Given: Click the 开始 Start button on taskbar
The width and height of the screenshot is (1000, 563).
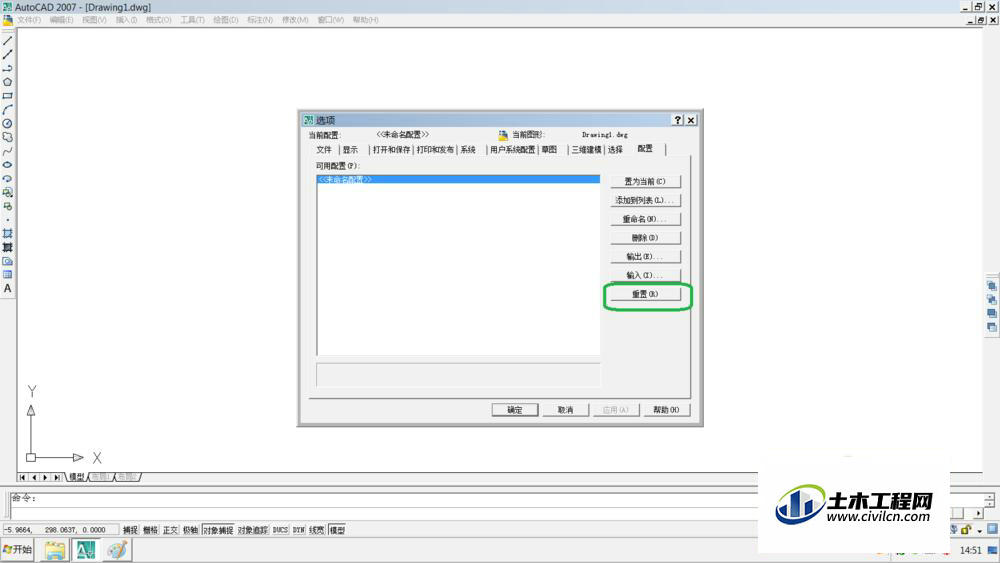Looking at the screenshot, I should [x=17, y=550].
